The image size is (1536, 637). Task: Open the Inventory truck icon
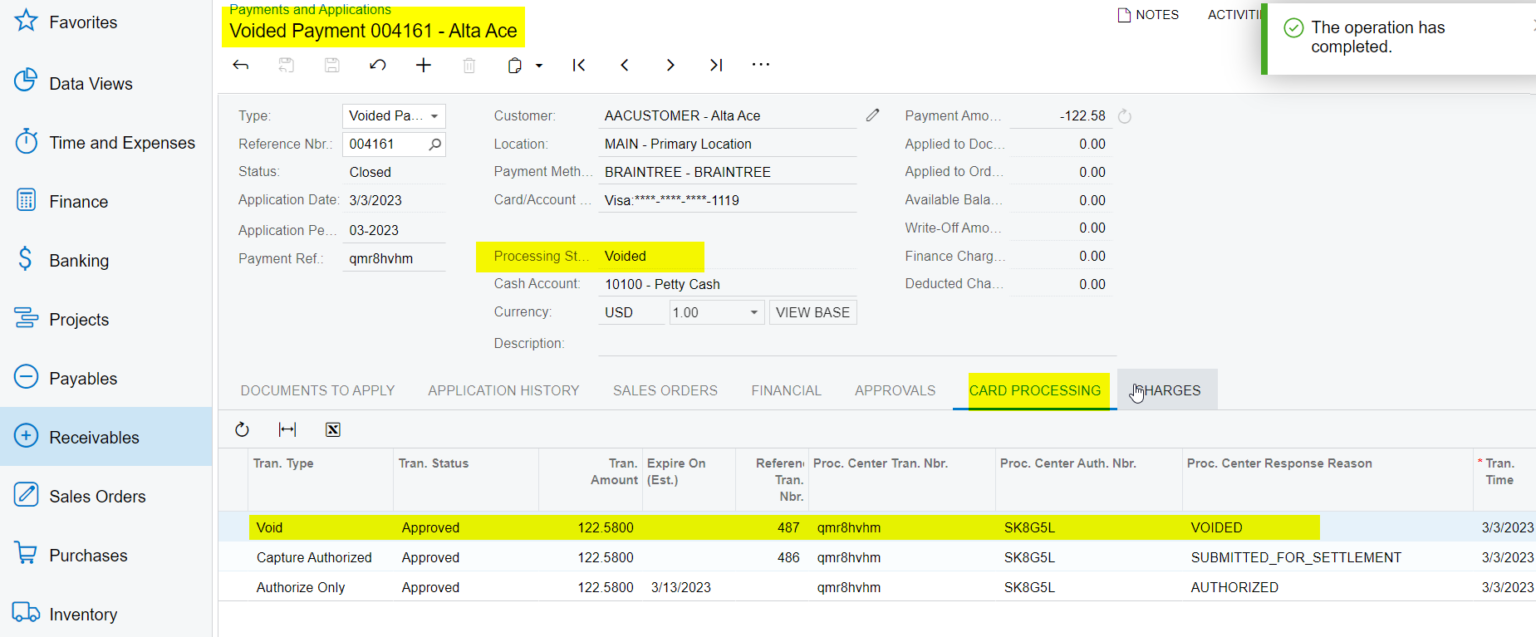(x=26, y=613)
